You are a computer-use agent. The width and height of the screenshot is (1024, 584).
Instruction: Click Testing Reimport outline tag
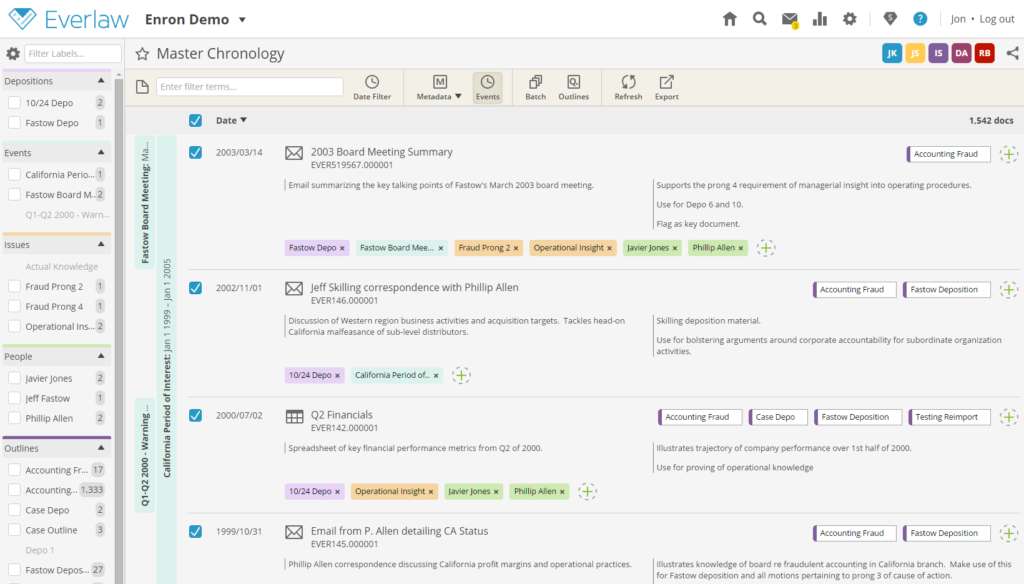click(949, 417)
